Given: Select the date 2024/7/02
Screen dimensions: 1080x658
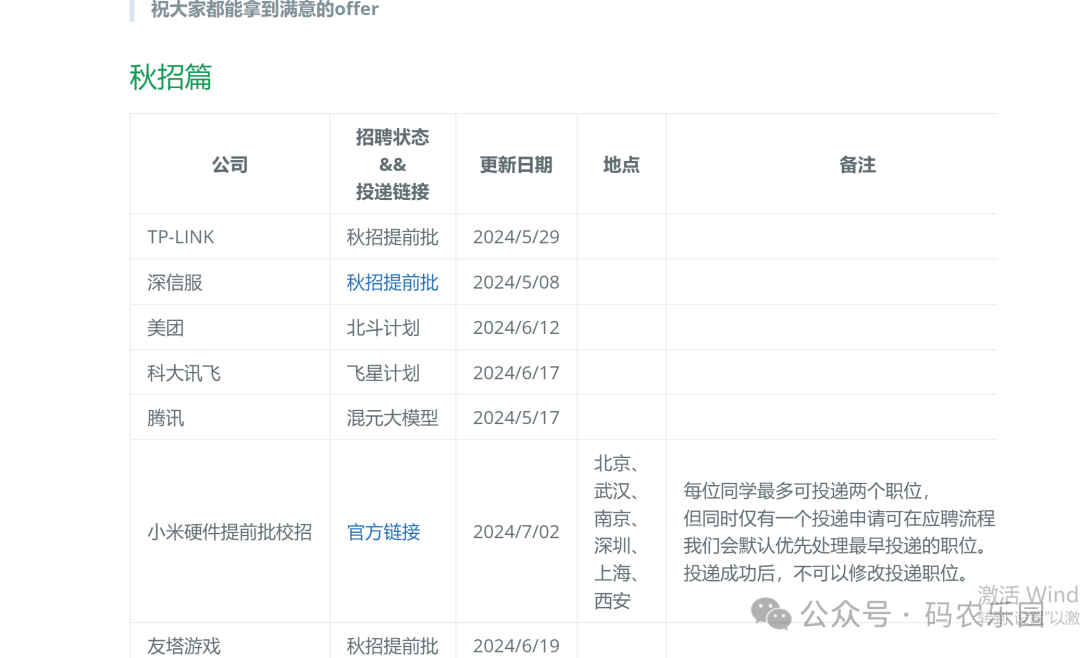Looking at the screenshot, I should (516, 532).
